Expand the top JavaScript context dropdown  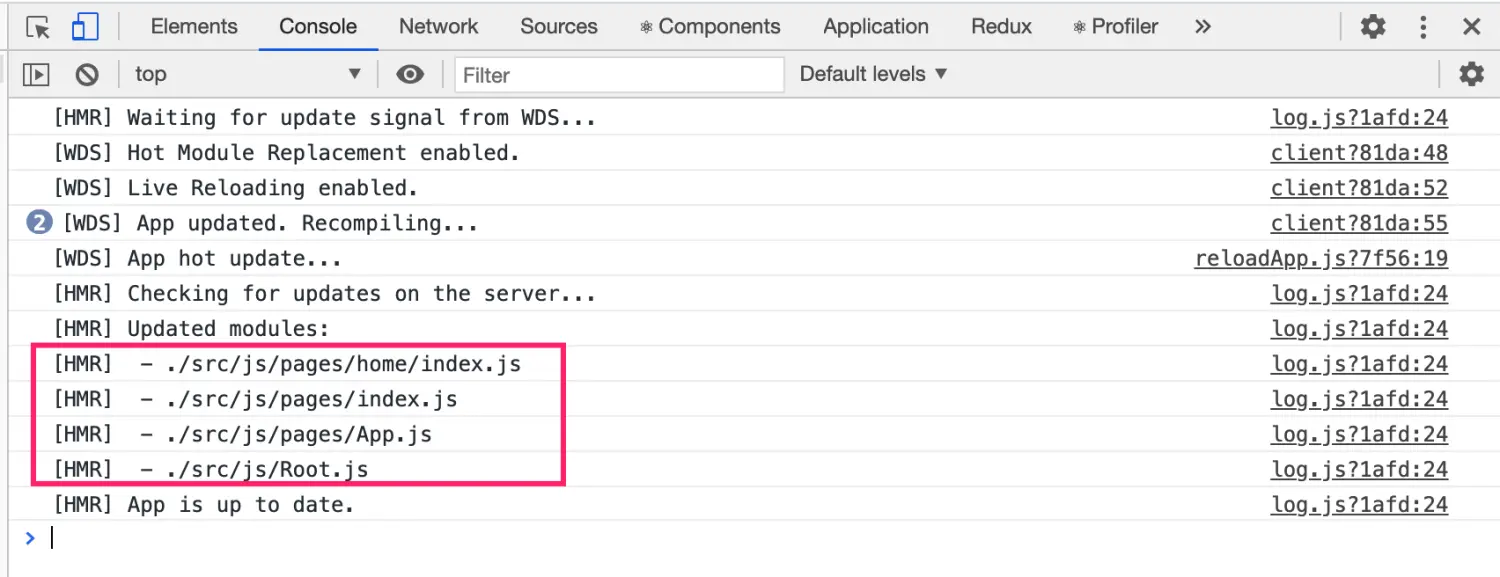click(x=248, y=74)
